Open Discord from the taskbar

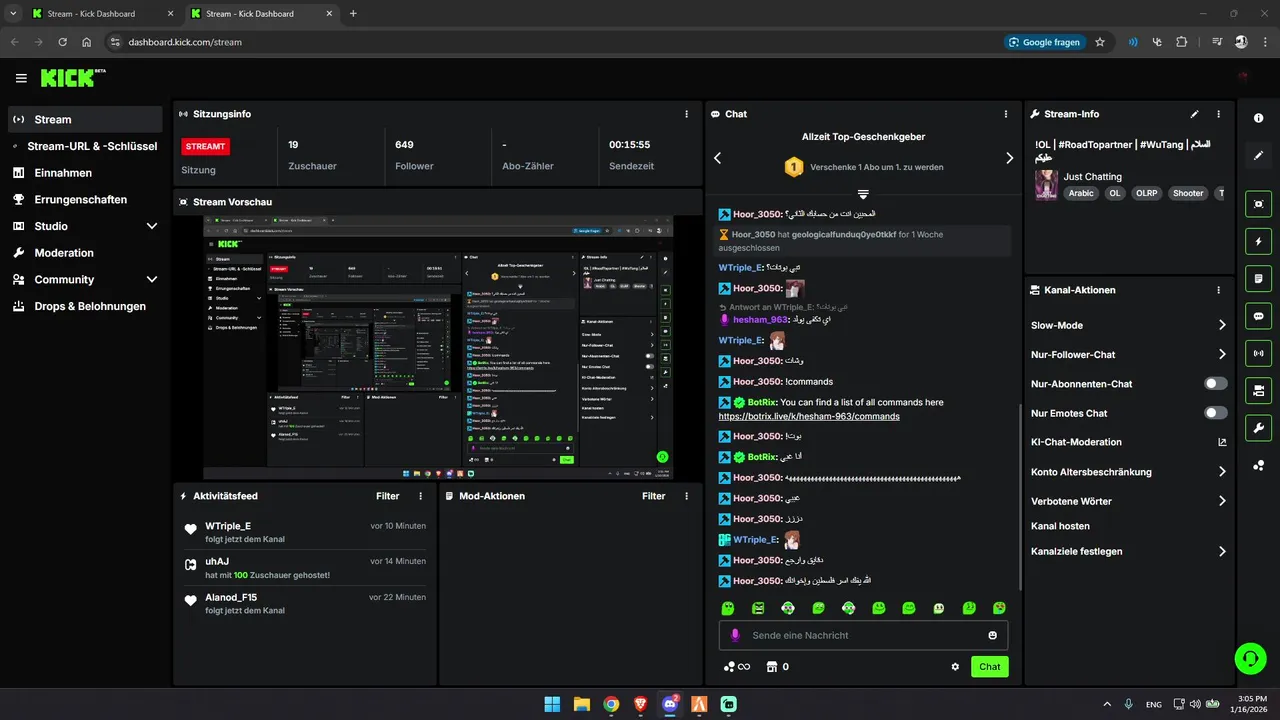tap(670, 704)
